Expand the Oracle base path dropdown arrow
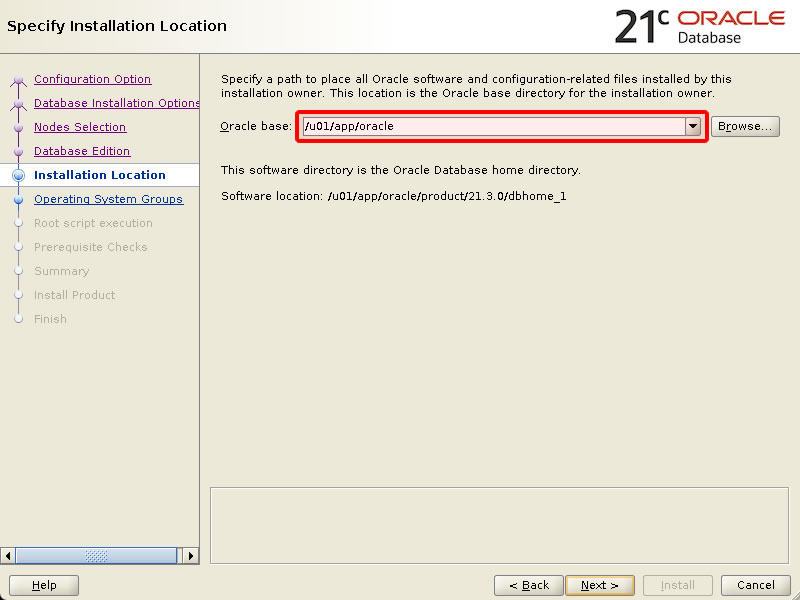 [692, 126]
